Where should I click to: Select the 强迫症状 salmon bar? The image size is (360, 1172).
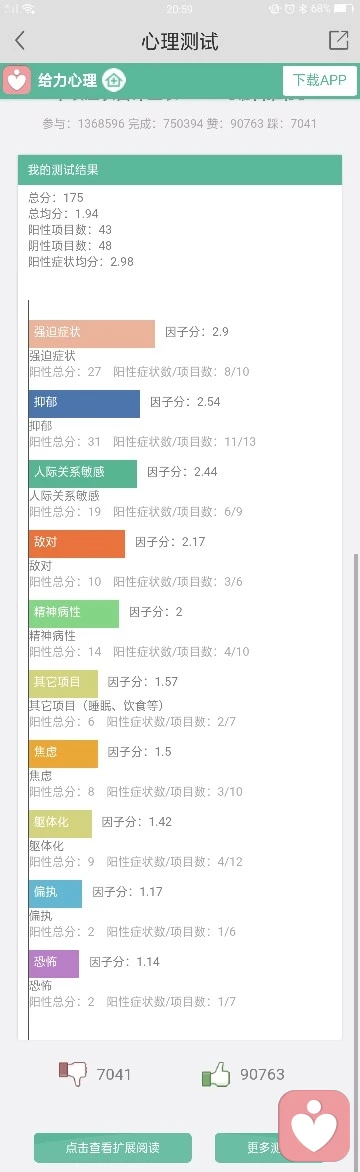tap(92, 333)
